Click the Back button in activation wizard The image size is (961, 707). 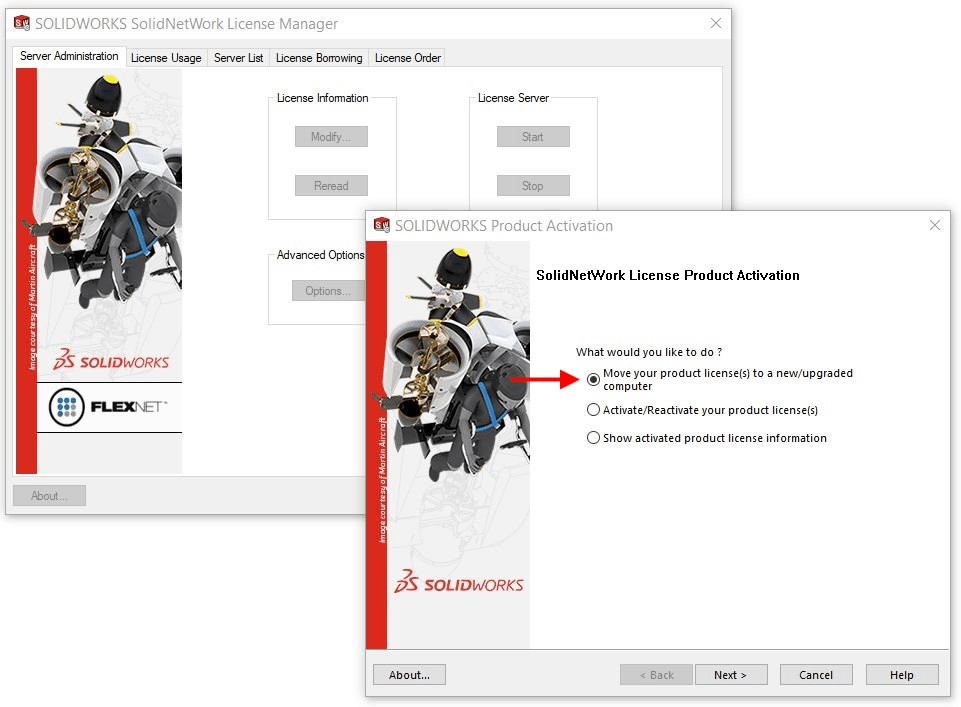click(x=656, y=675)
